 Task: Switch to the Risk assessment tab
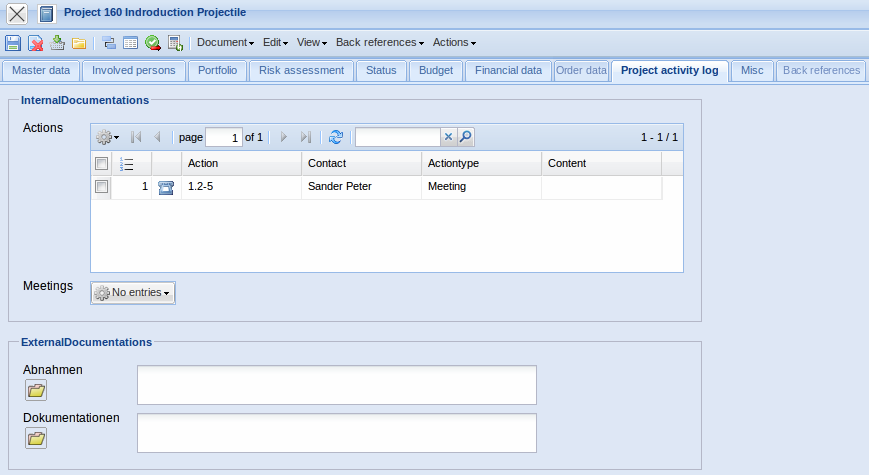(x=301, y=70)
